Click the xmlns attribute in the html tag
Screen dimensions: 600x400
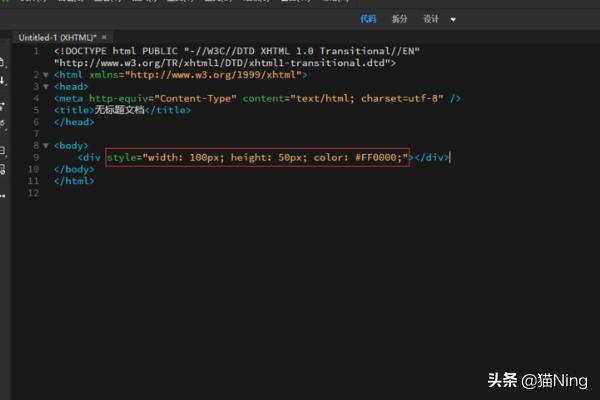[x=104, y=75]
